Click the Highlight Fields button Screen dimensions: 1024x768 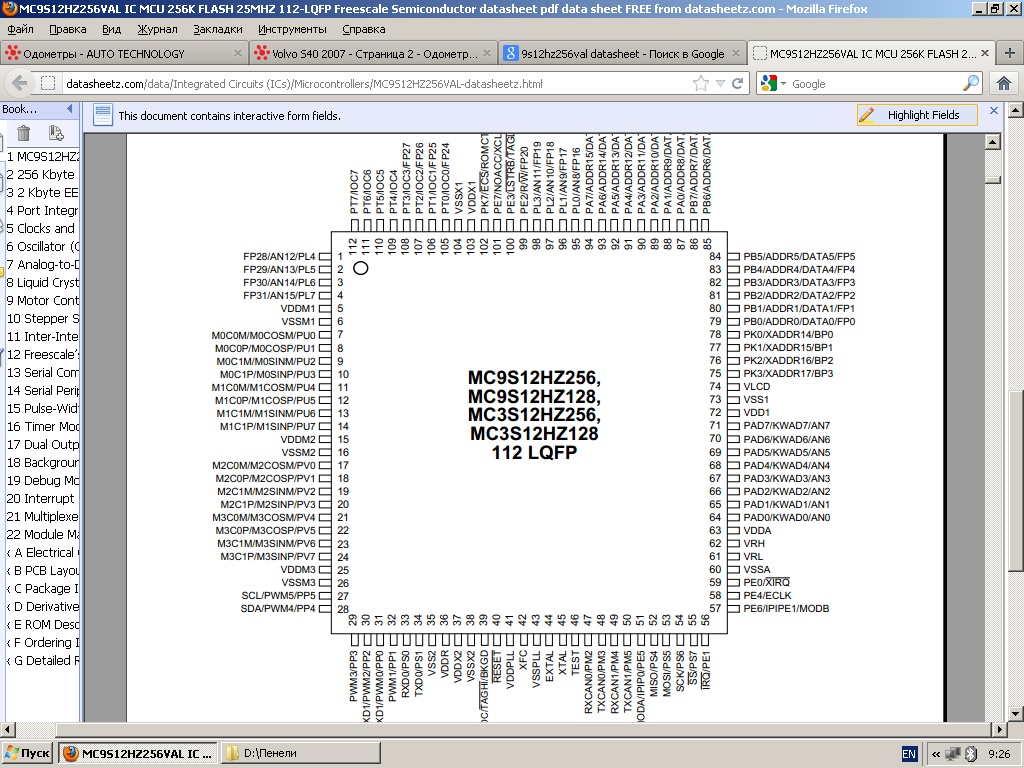(x=917, y=115)
